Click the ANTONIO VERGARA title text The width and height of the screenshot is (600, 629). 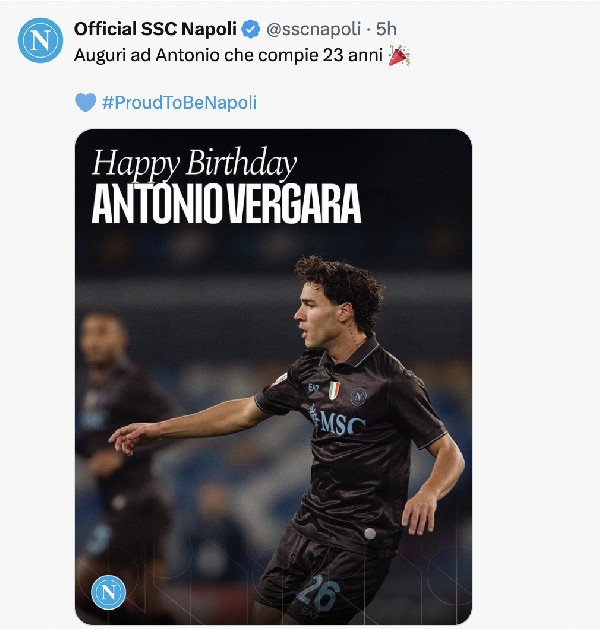(226, 203)
